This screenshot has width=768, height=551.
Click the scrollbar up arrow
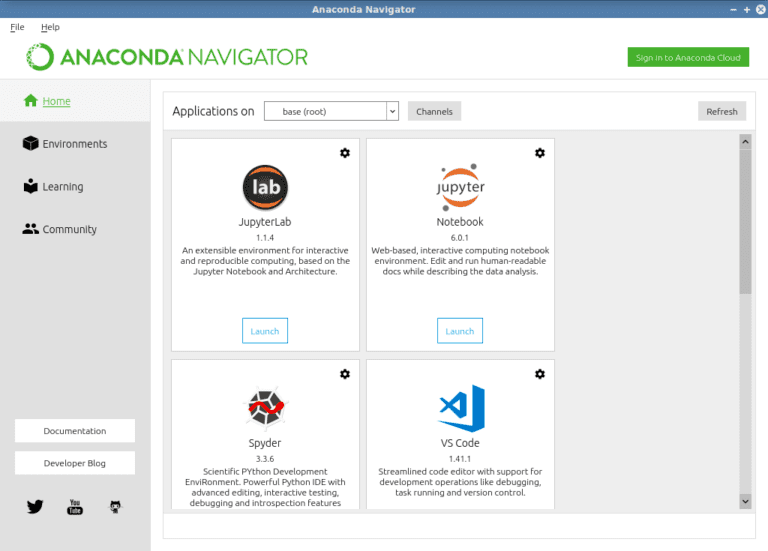(x=745, y=142)
